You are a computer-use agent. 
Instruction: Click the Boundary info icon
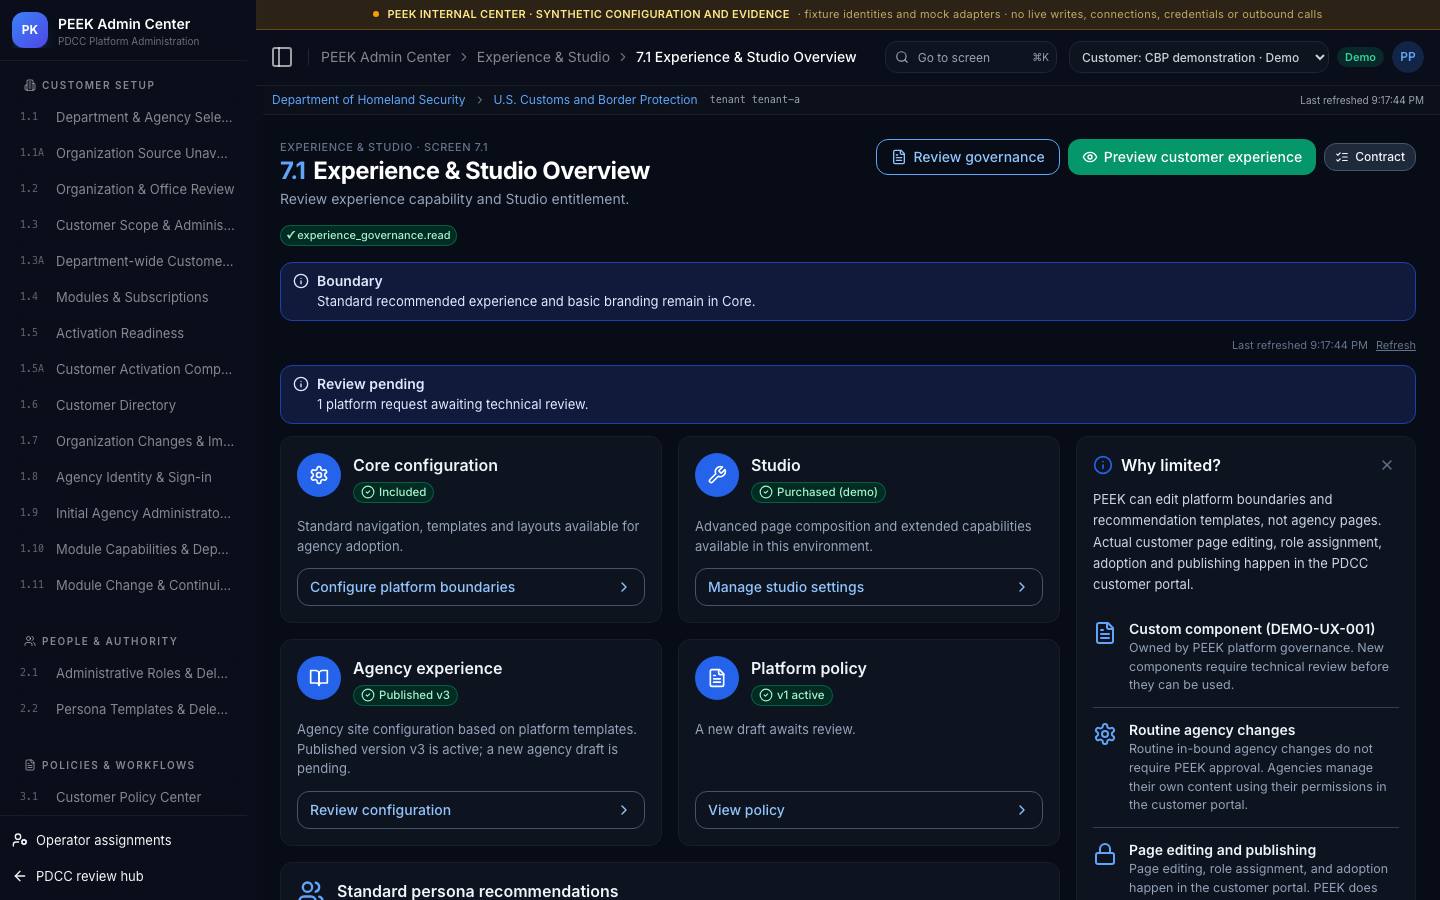[301, 281]
